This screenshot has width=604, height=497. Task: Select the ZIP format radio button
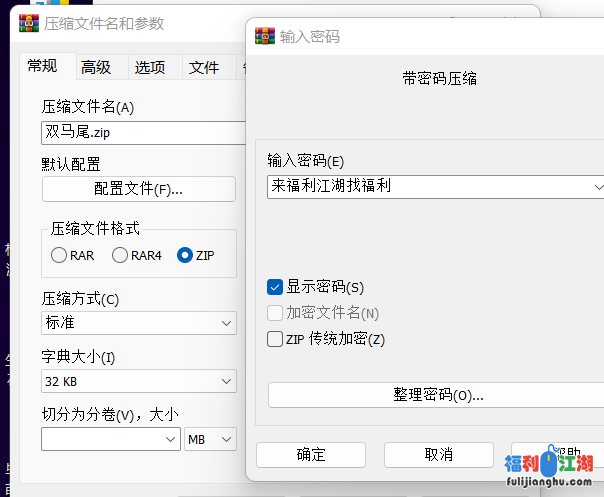point(184,255)
